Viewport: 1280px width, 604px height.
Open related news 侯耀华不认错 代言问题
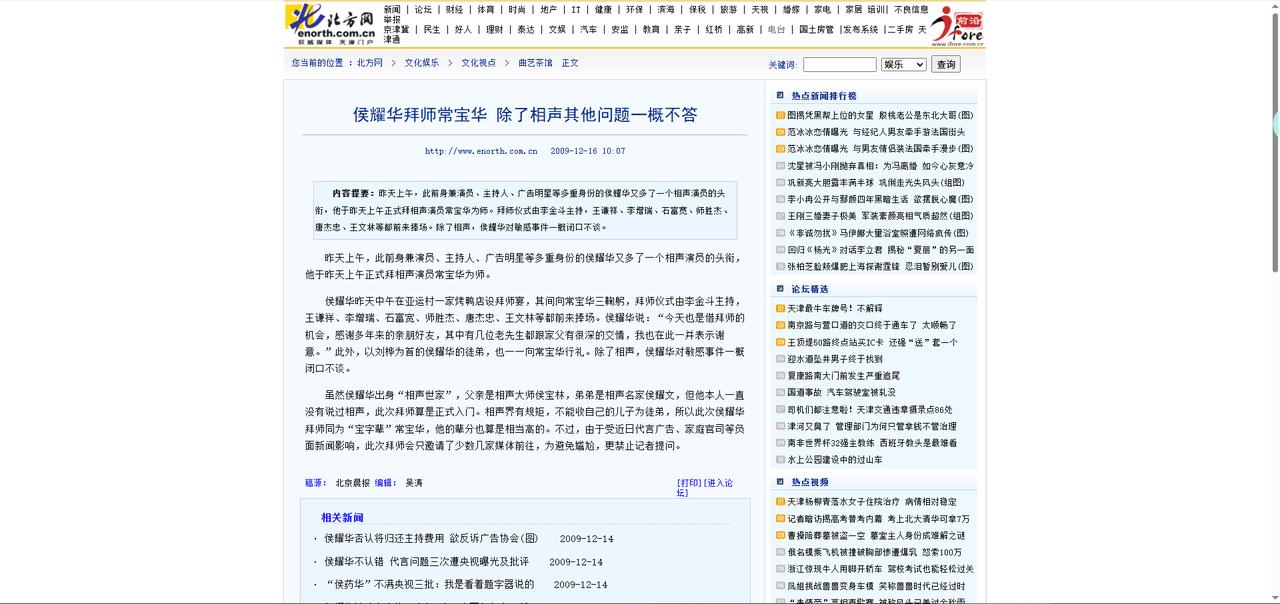click(426, 562)
